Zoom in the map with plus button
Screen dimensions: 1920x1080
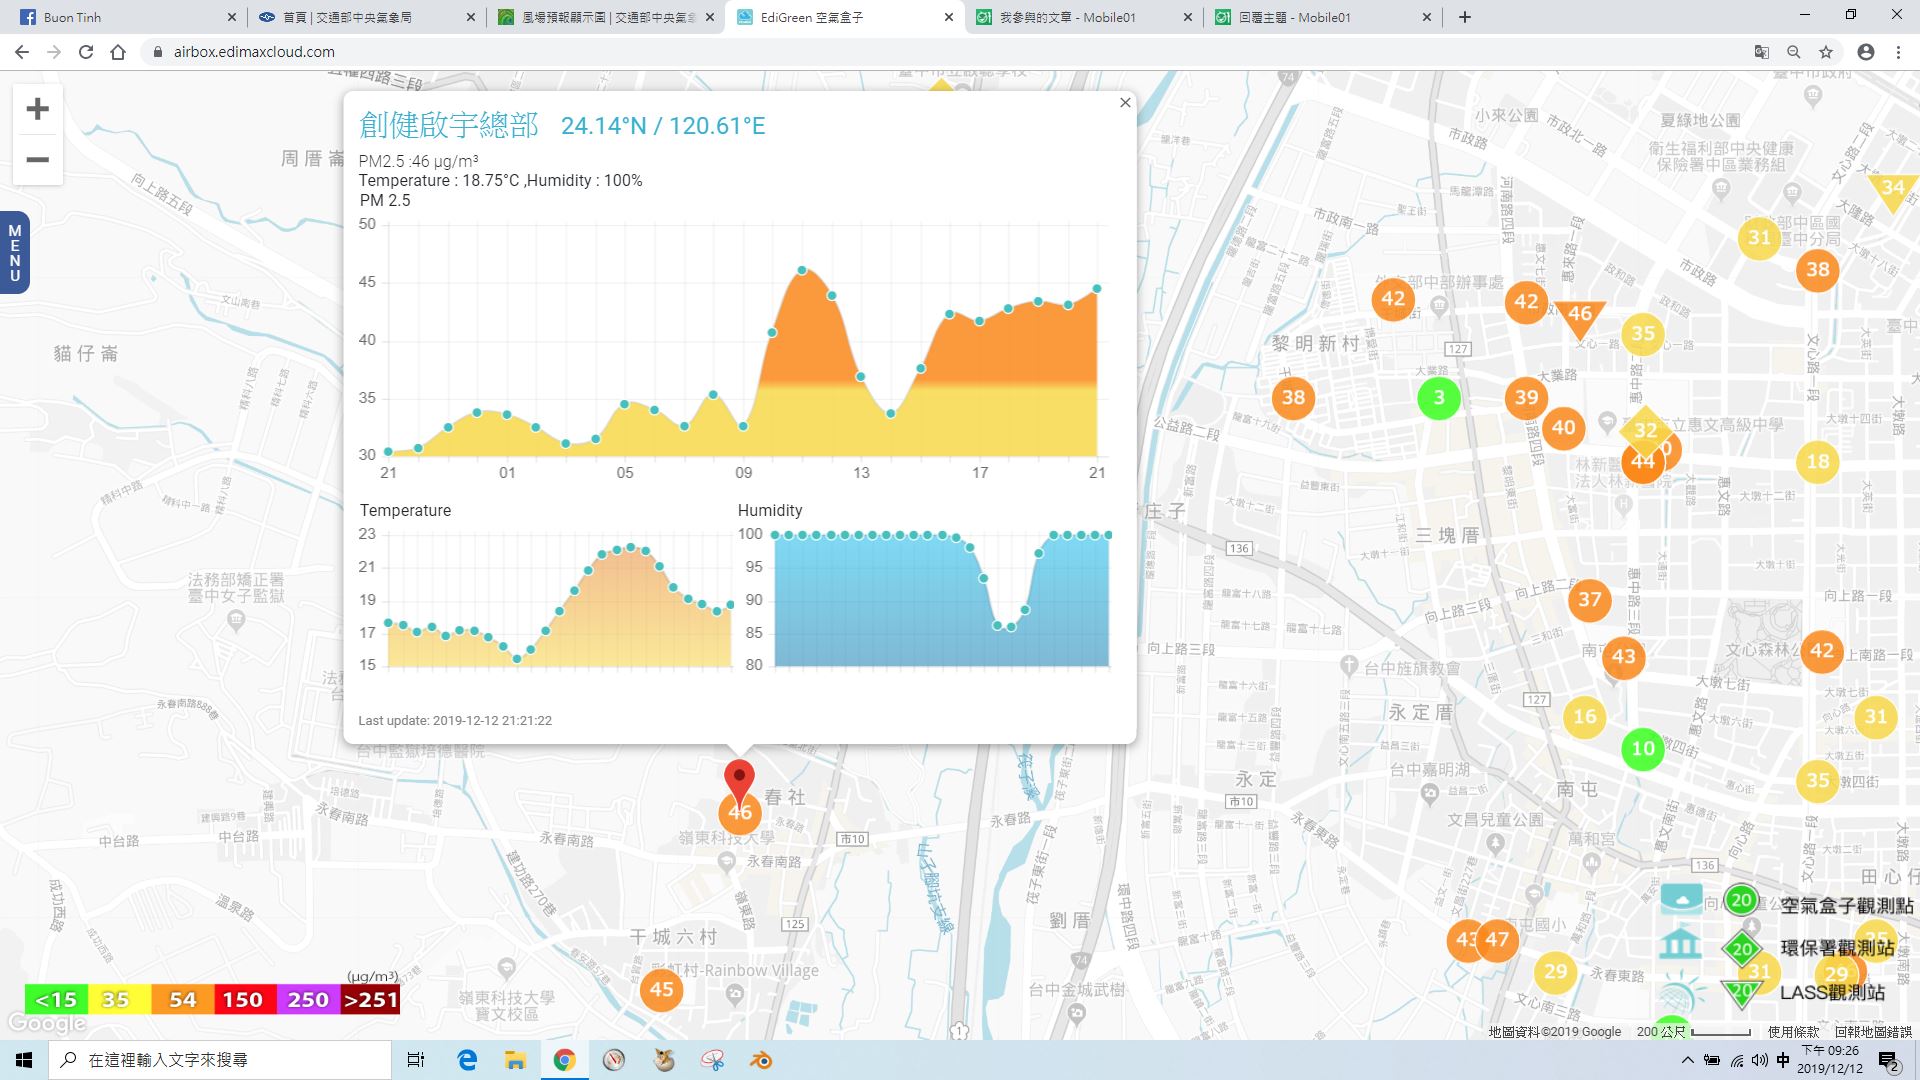(x=37, y=109)
